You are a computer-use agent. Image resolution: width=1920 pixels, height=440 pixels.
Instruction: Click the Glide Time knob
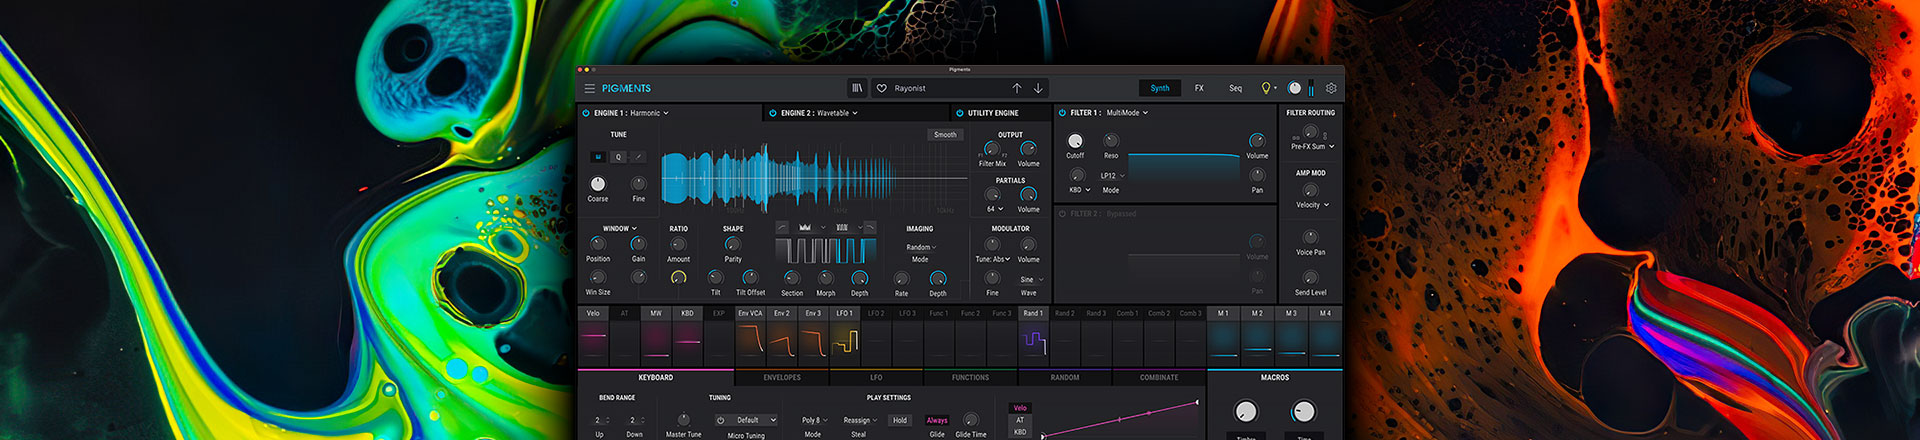[970, 420]
